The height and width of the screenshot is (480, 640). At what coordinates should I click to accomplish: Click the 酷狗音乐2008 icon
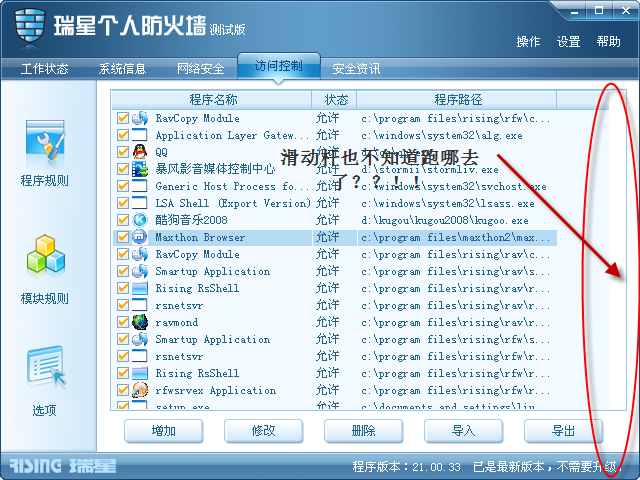140,220
